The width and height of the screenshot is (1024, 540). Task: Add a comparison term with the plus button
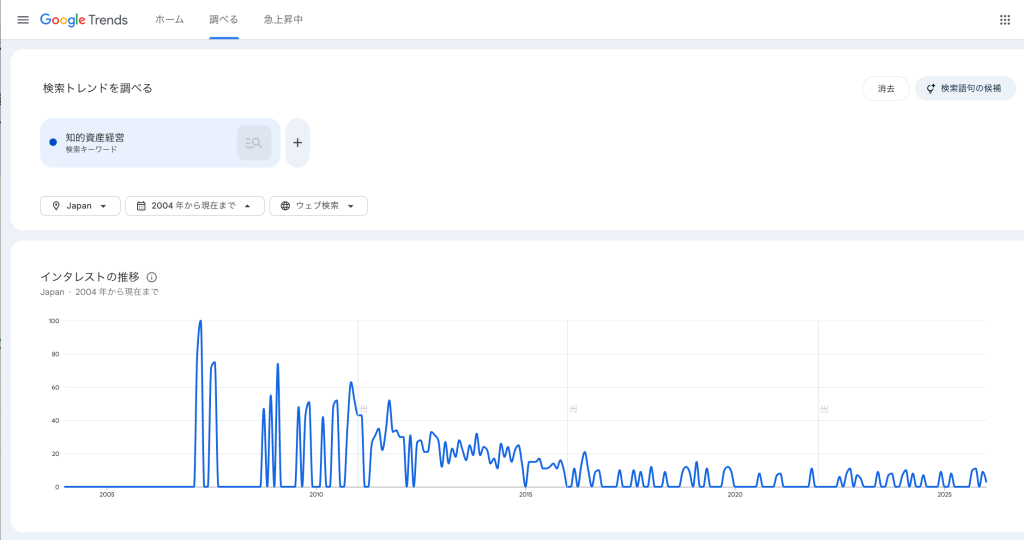(297, 143)
